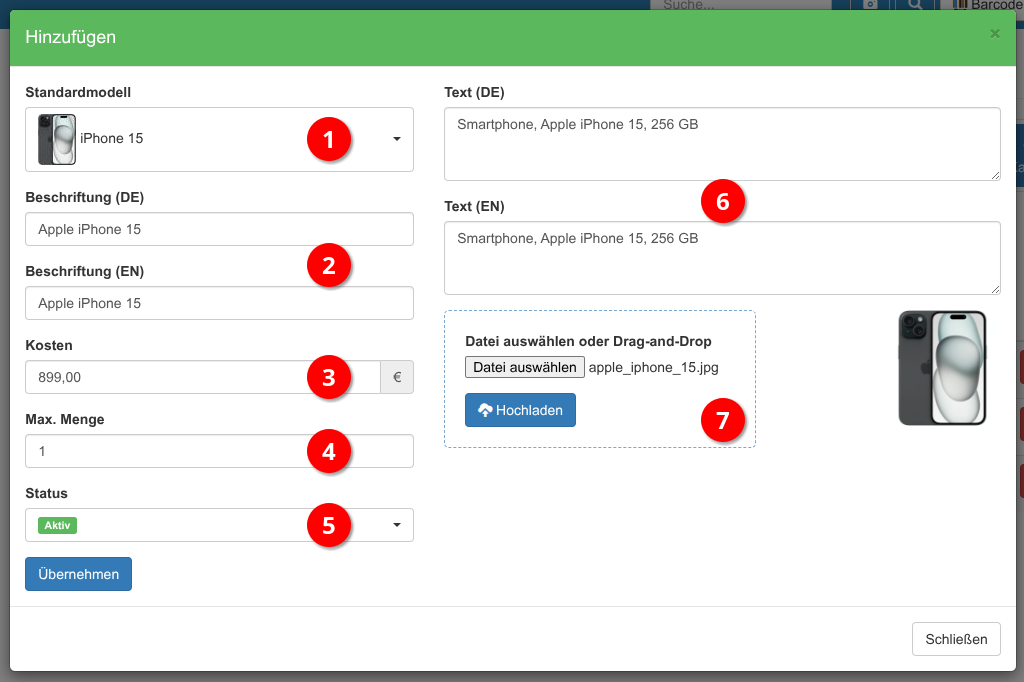Viewport: 1024px width, 682px height.
Task: Click the resize handle of Text (EN)
Action: click(x=995, y=289)
